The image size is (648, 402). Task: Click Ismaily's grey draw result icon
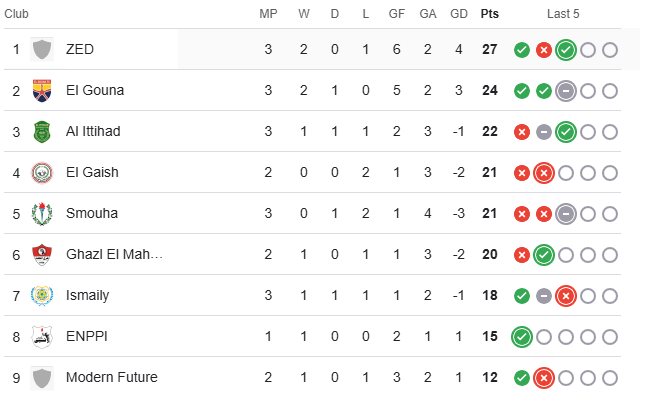click(x=544, y=296)
